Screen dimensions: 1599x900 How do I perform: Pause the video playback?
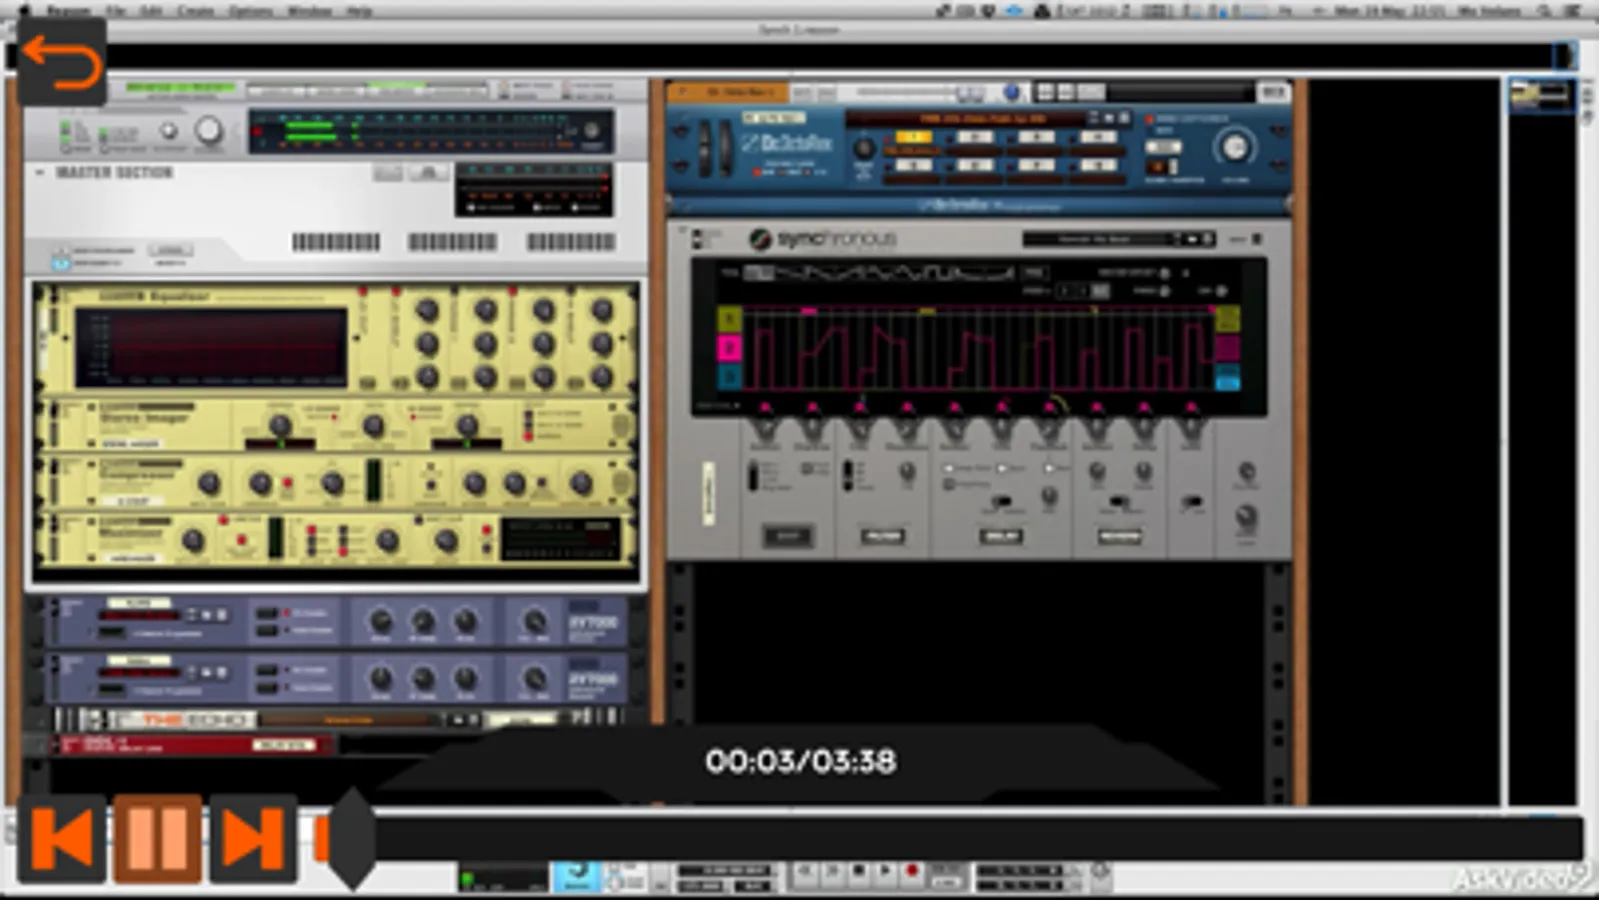click(x=157, y=838)
